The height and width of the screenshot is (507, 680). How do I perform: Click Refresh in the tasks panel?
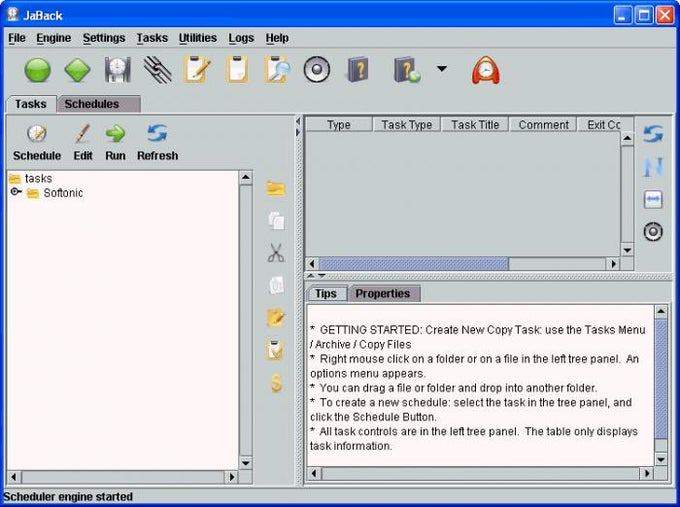157,143
